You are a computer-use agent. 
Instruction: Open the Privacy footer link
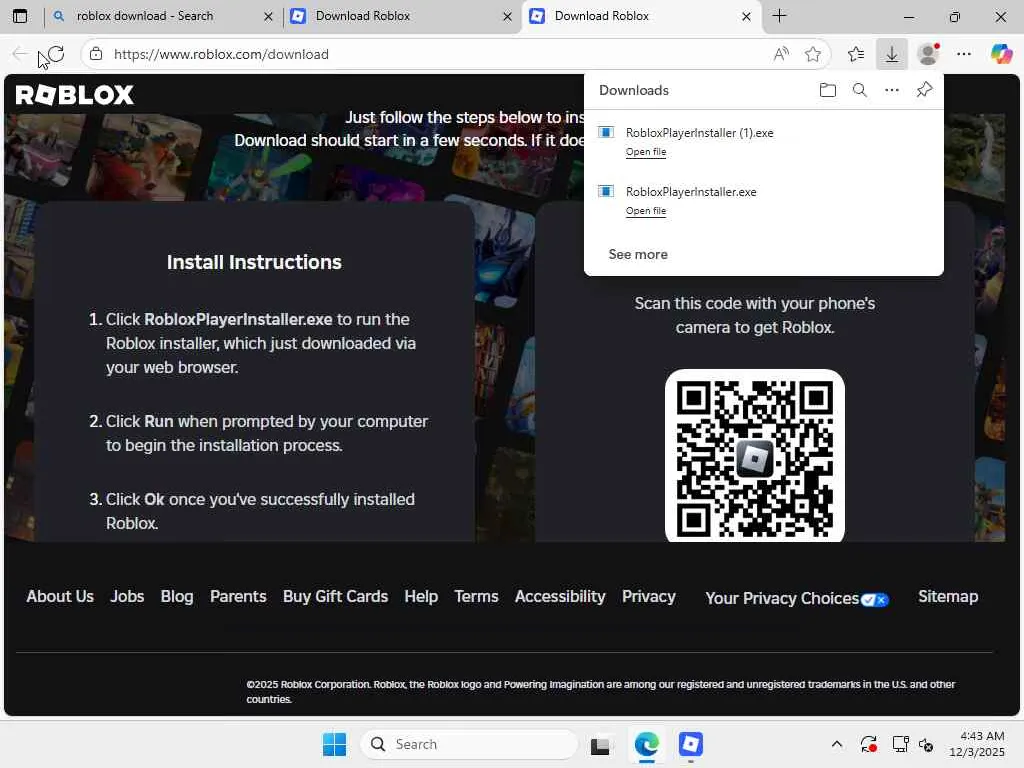pos(648,596)
